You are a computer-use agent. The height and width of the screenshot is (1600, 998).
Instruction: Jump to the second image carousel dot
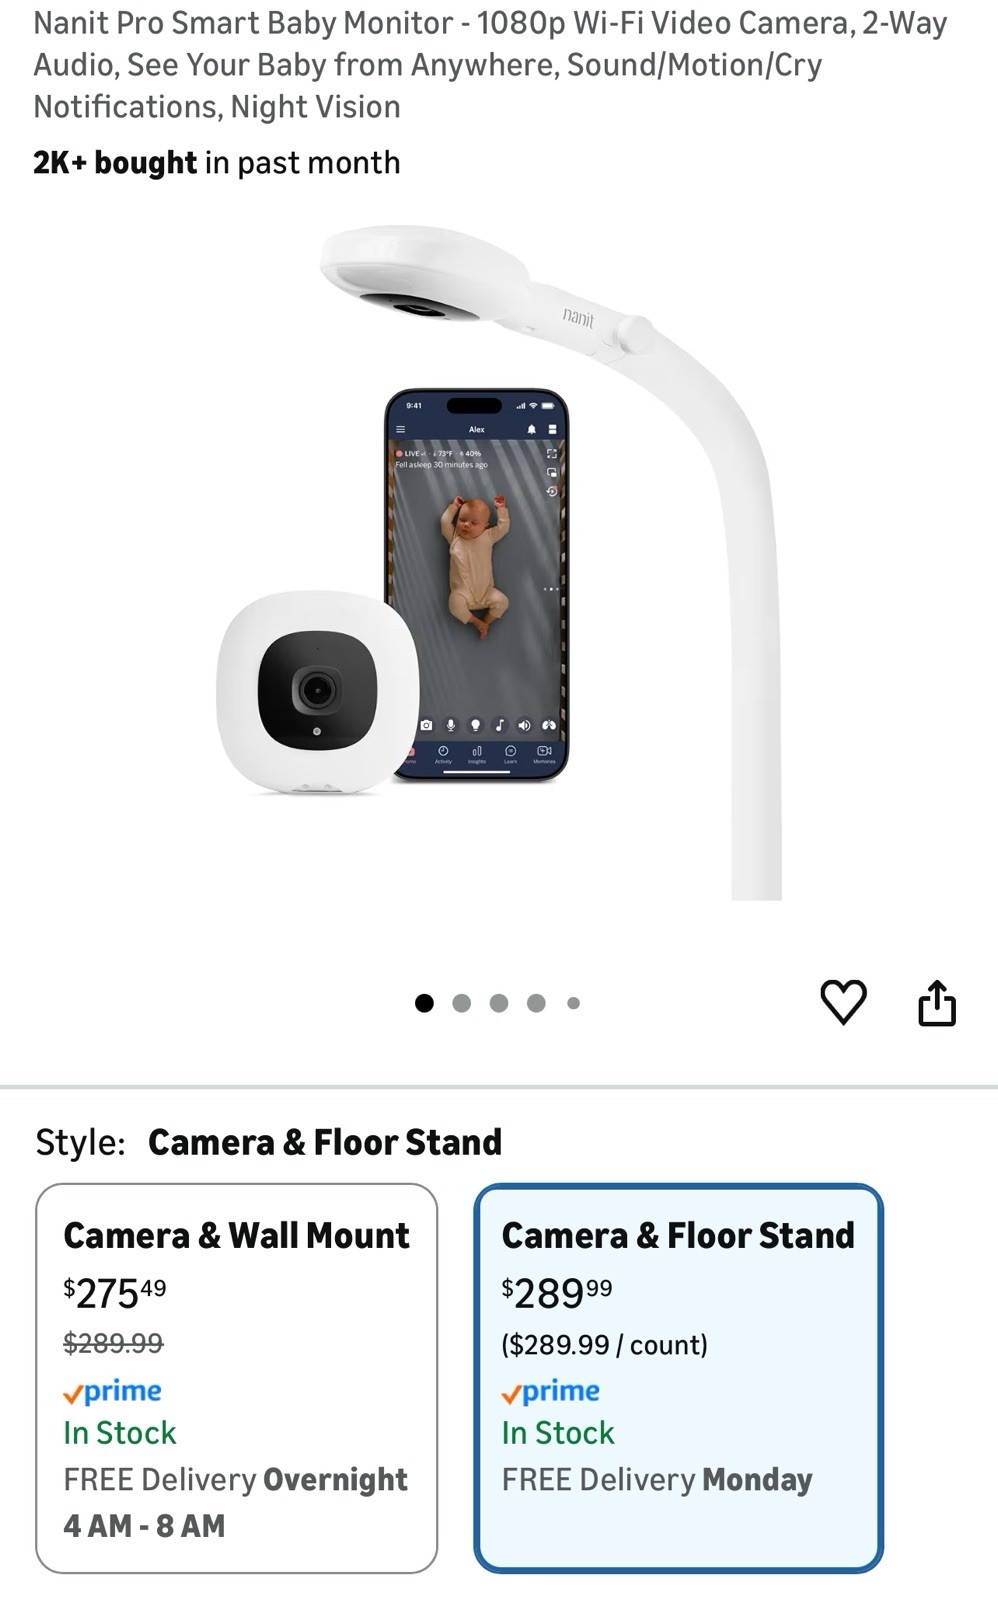coord(461,1003)
